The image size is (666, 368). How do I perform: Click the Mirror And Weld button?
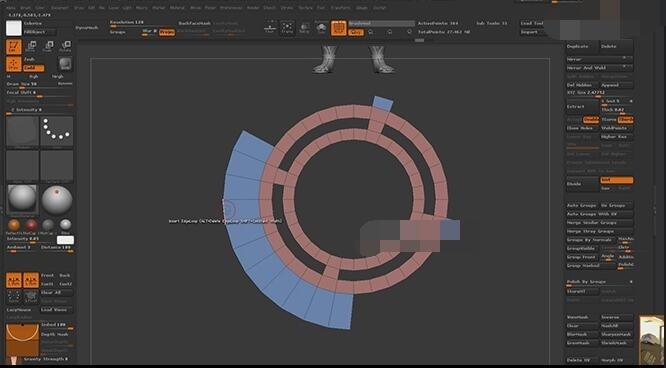599,68
